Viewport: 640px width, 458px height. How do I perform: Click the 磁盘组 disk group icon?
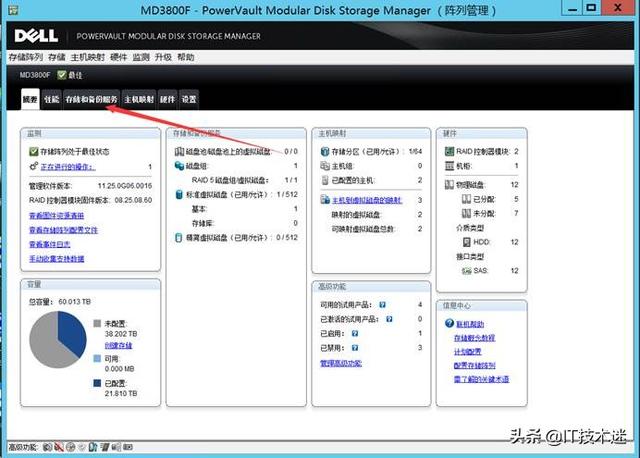pyautogui.click(x=179, y=166)
